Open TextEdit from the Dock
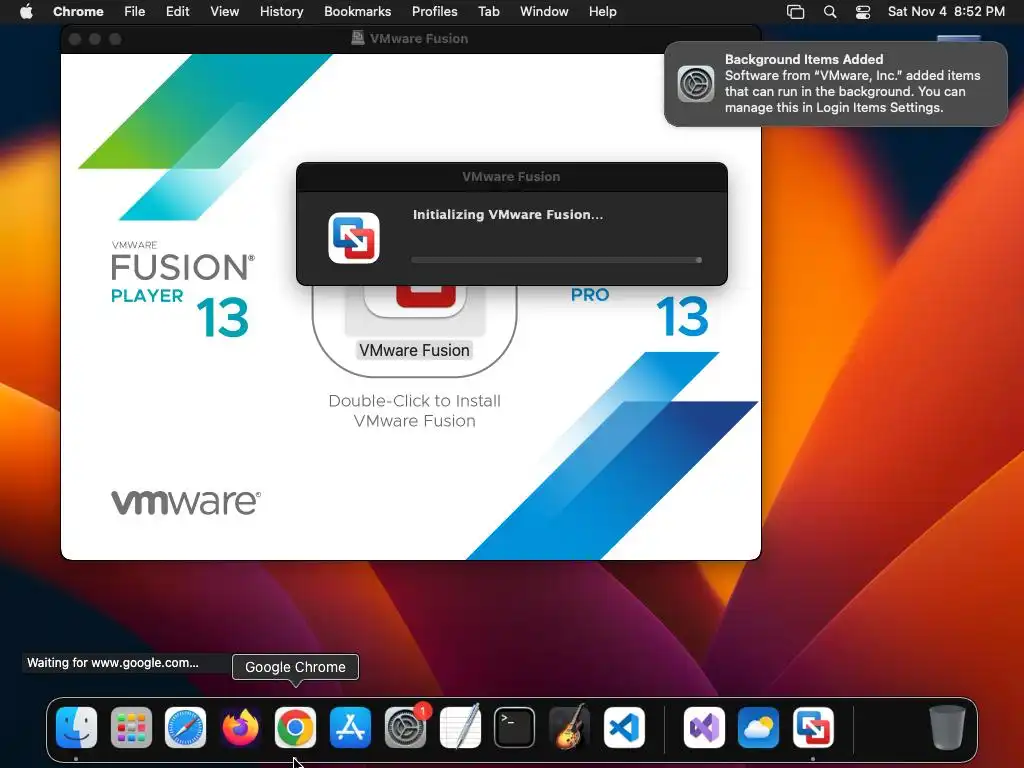This screenshot has height=768, width=1024. tap(460, 727)
